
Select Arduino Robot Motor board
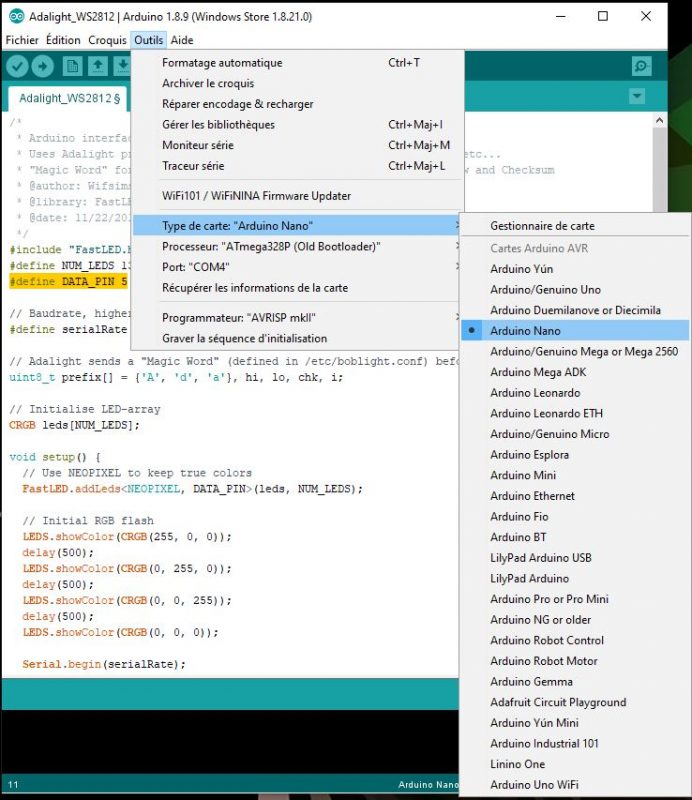click(575, 661)
